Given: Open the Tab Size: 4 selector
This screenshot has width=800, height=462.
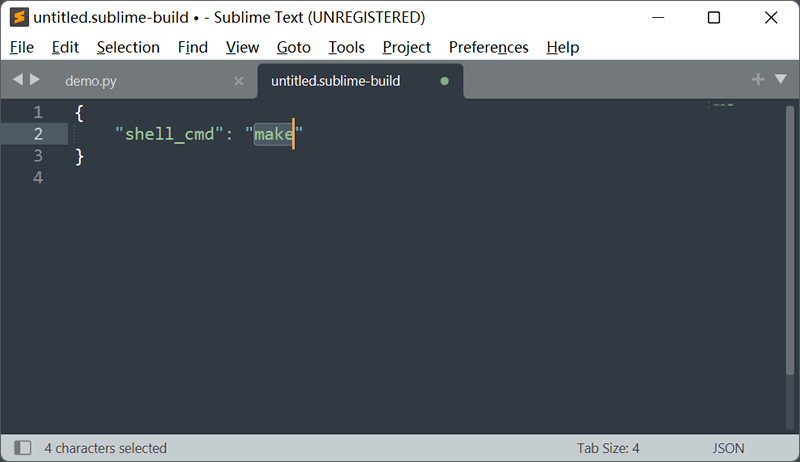Looking at the screenshot, I should 608,448.
